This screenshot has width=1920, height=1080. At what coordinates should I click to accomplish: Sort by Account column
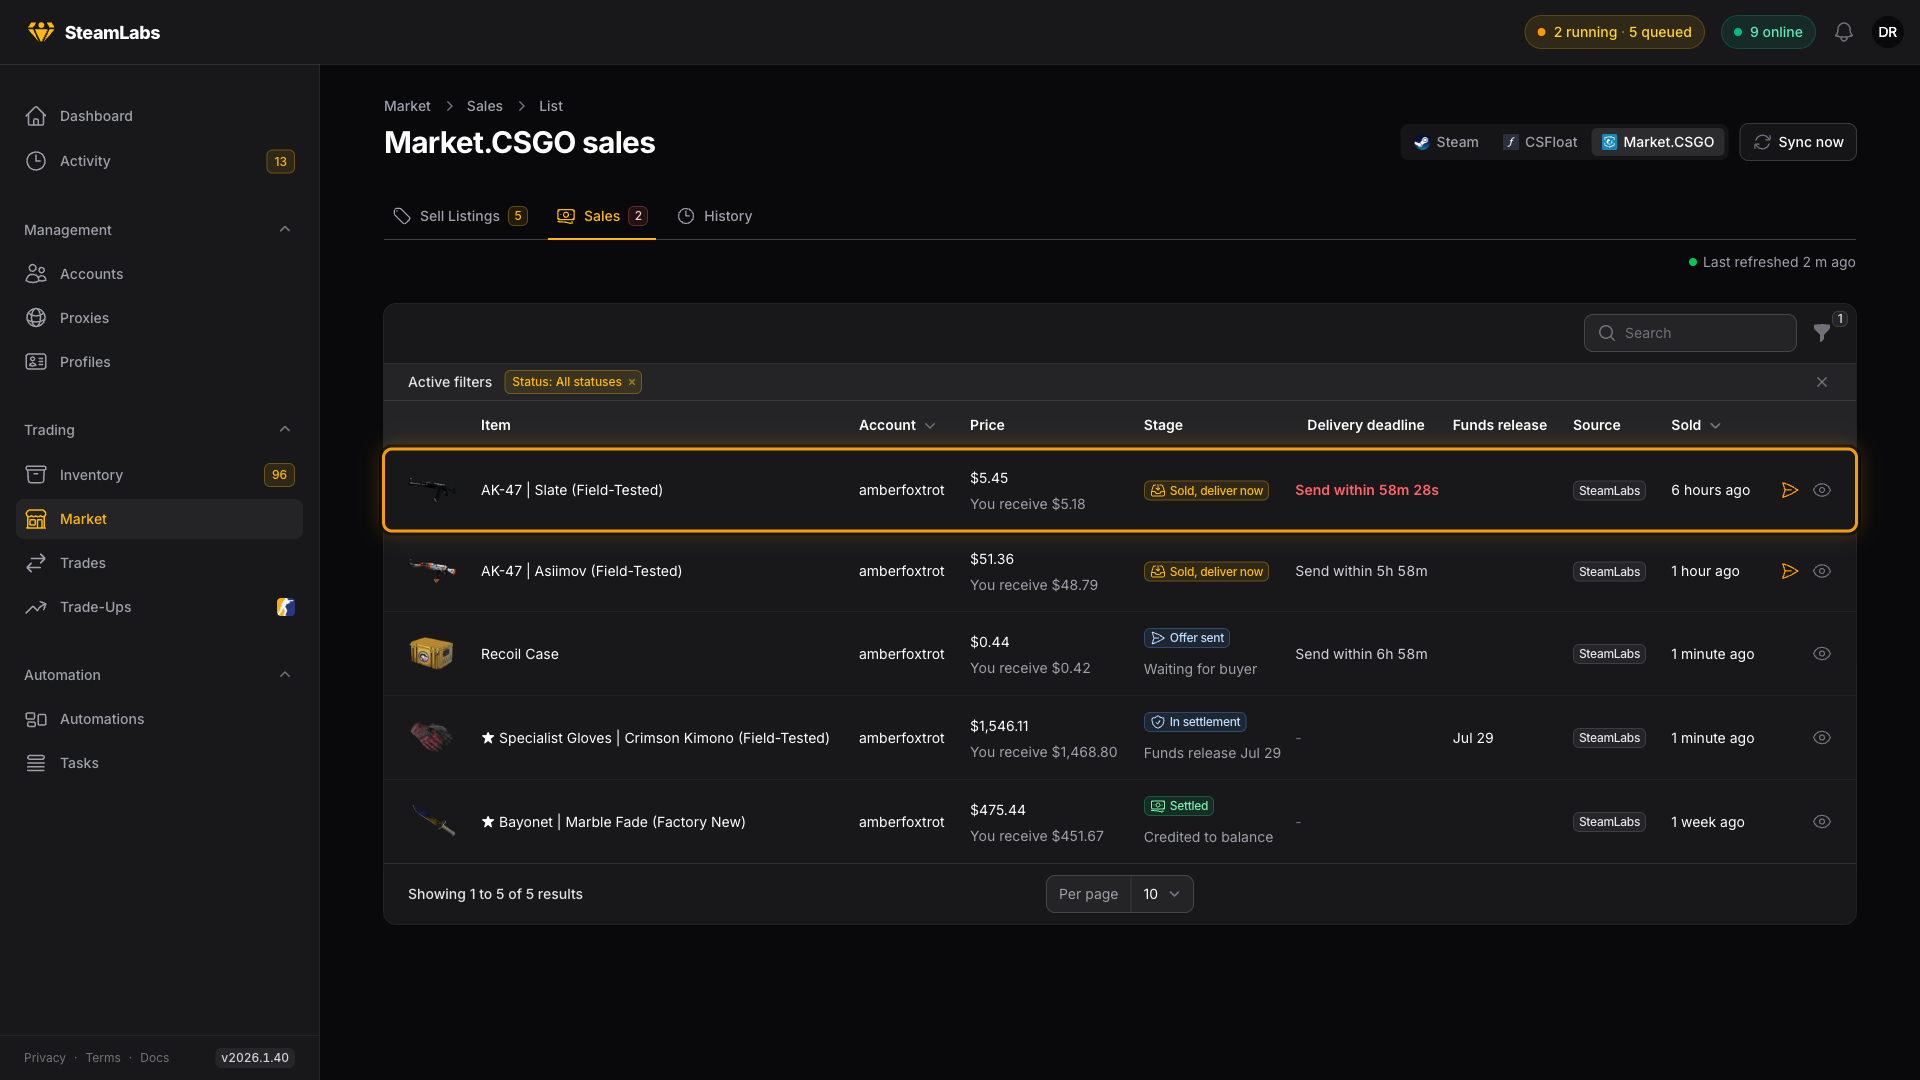[897, 425]
